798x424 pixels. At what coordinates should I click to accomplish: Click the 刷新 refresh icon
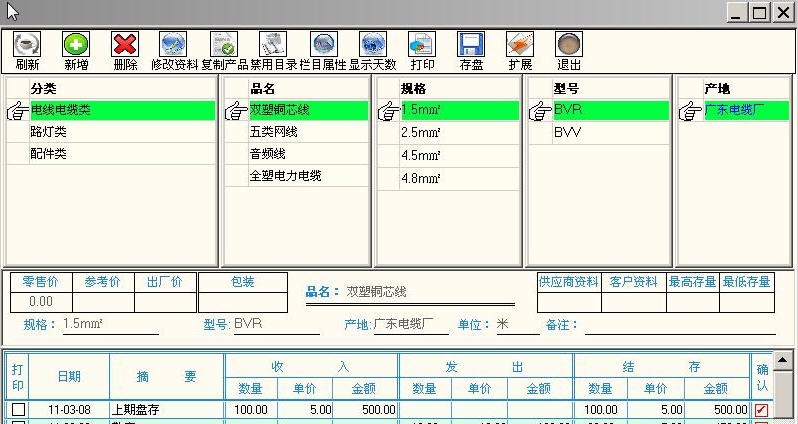[27, 45]
